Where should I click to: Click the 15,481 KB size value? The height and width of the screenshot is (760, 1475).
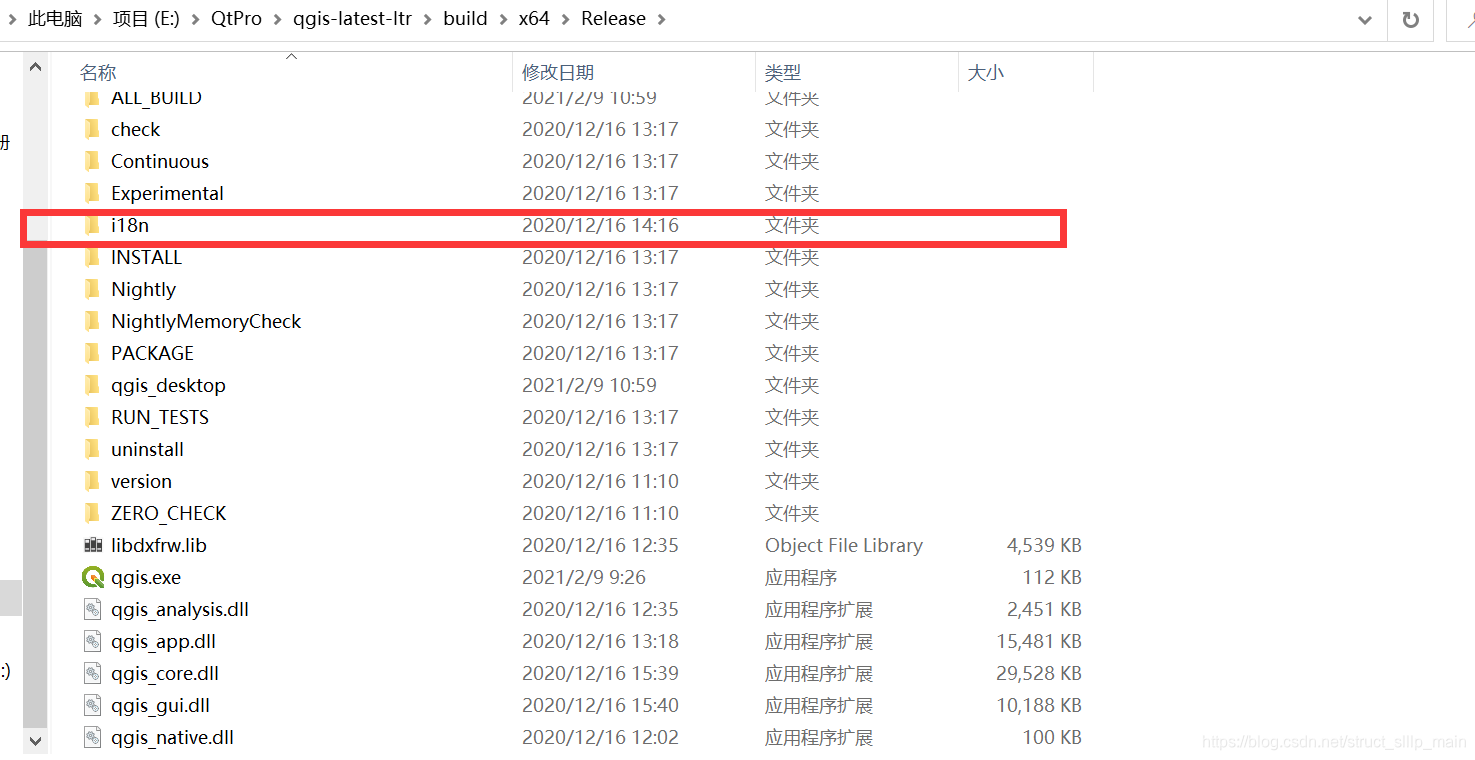pos(1039,641)
